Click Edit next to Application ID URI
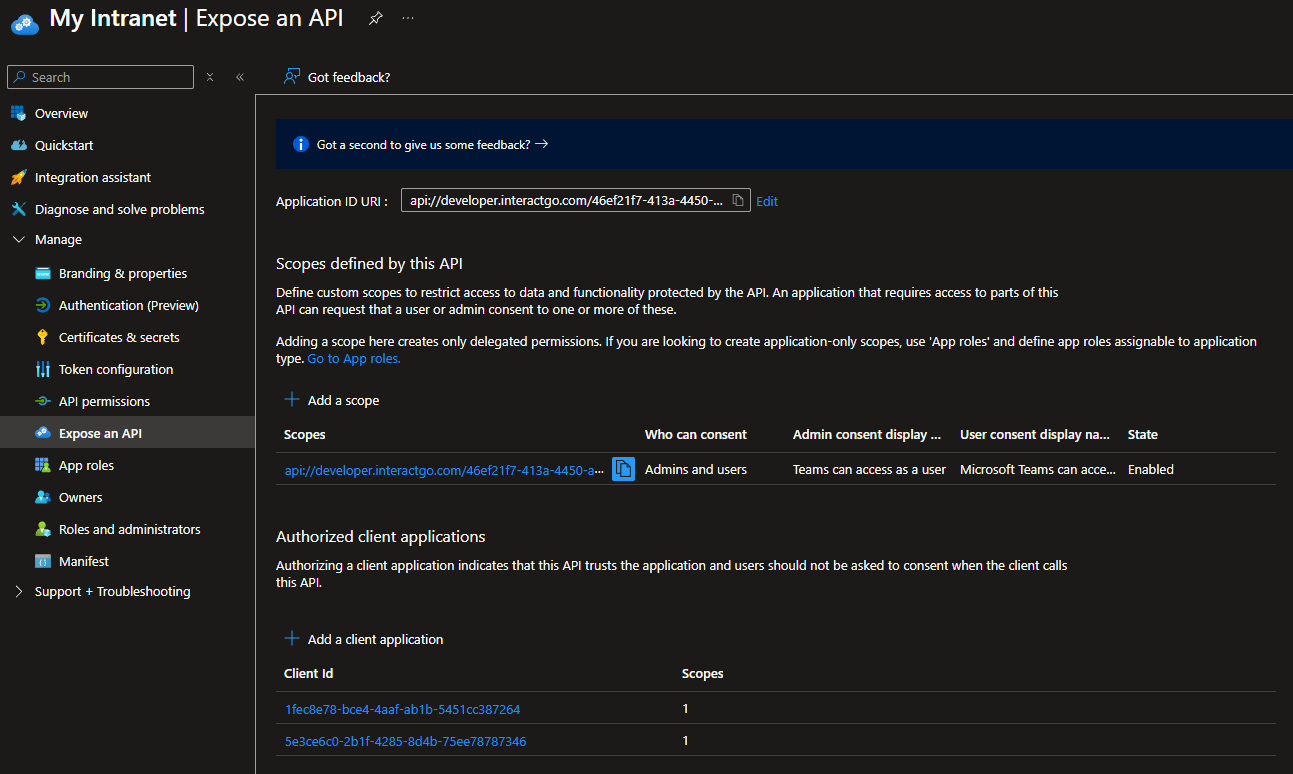The height and width of the screenshot is (774, 1293). coord(767,201)
